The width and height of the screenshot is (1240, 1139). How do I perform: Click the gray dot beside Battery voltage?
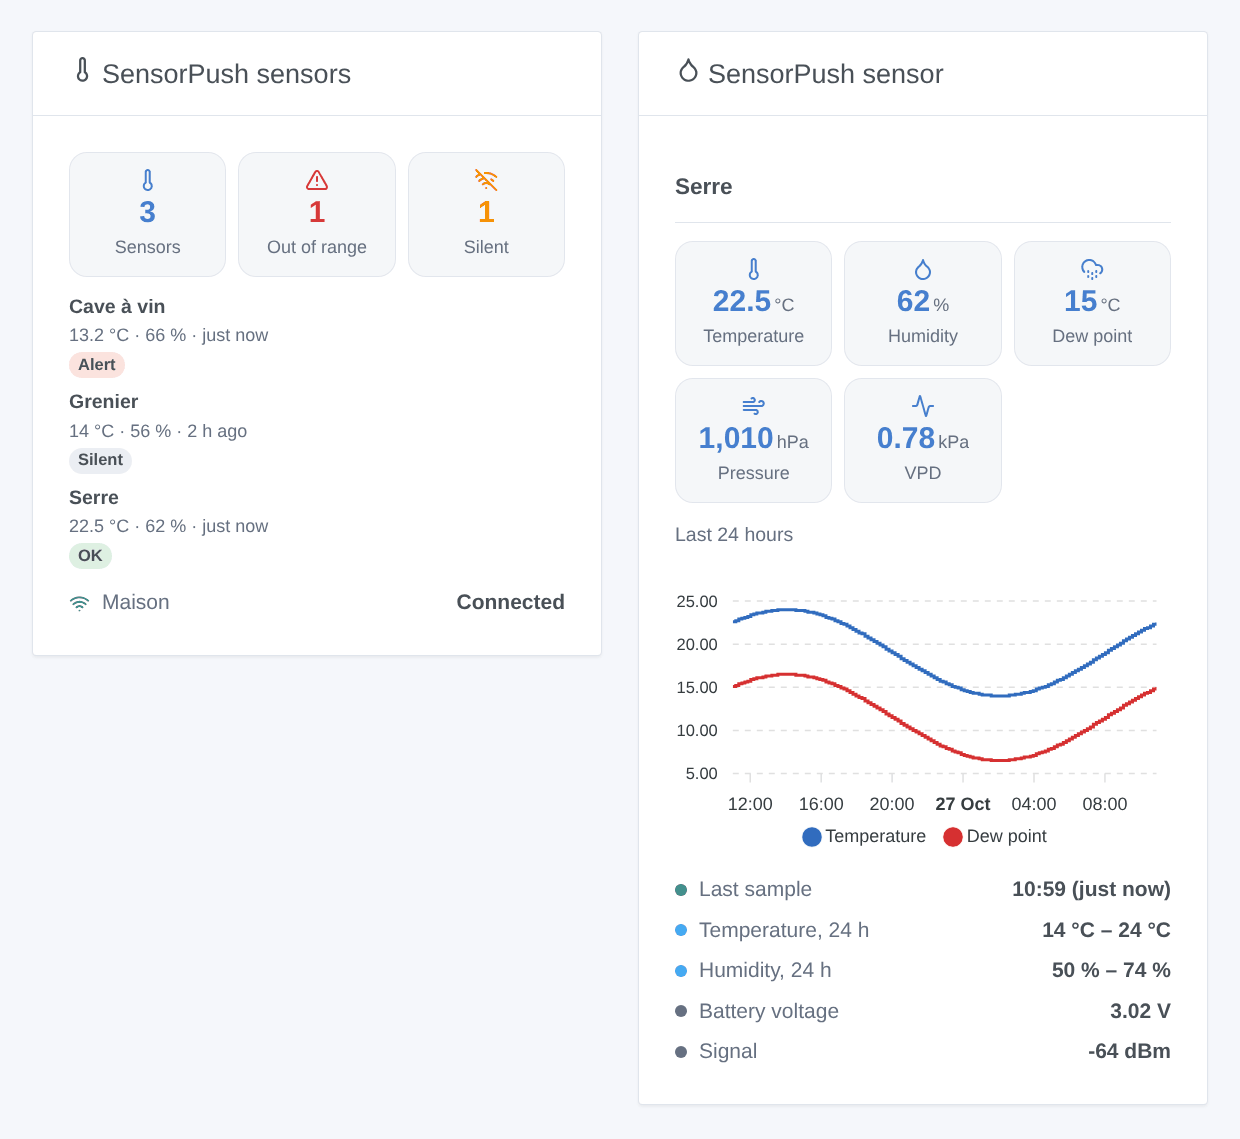coord(681,1011)
